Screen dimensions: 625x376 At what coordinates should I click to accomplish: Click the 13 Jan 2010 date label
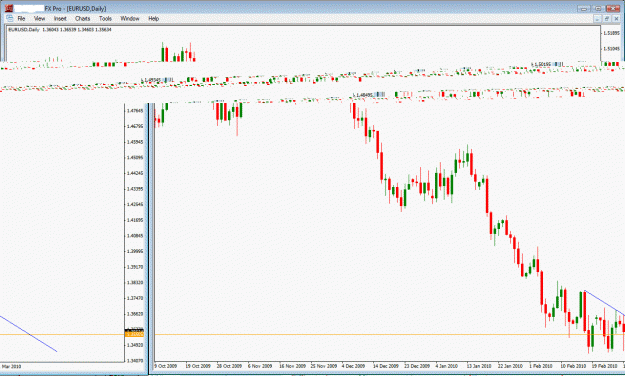[479, 366]
